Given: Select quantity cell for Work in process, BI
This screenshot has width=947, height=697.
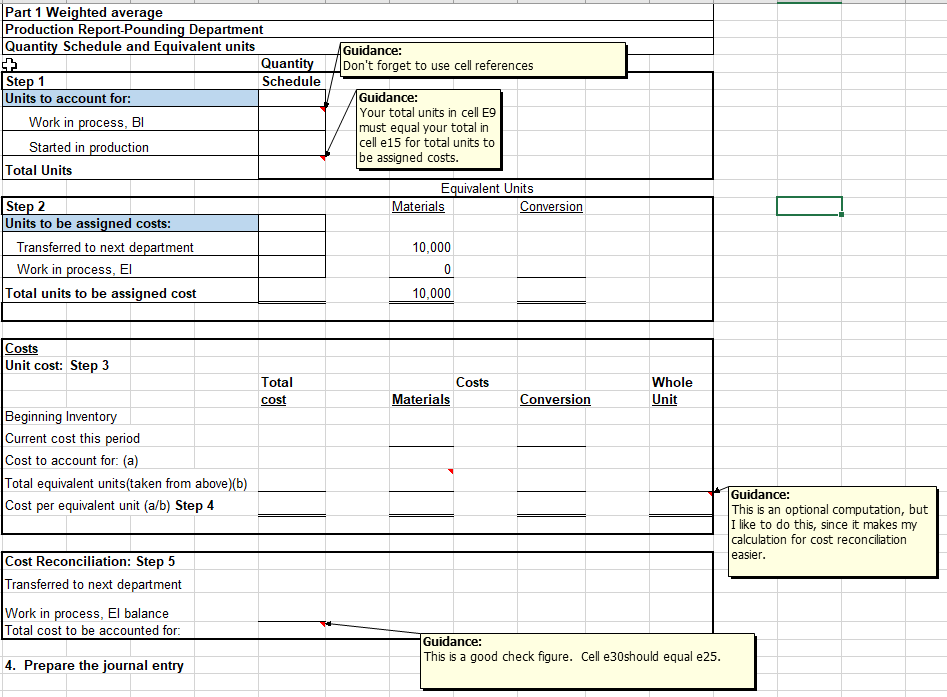Looking at the screenshot, I should 292,119.
